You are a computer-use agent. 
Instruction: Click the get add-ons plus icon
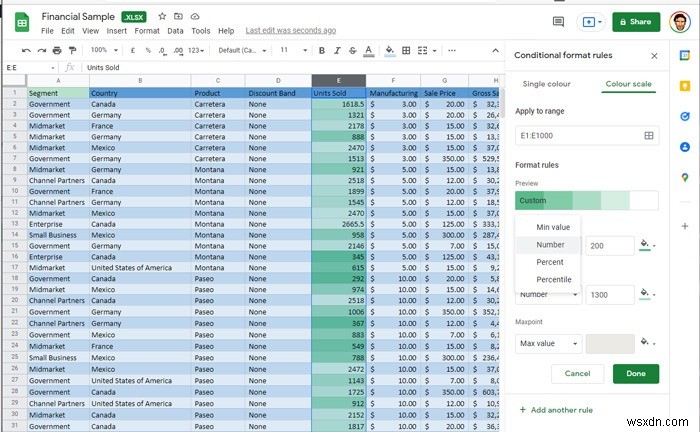point(685,226)
